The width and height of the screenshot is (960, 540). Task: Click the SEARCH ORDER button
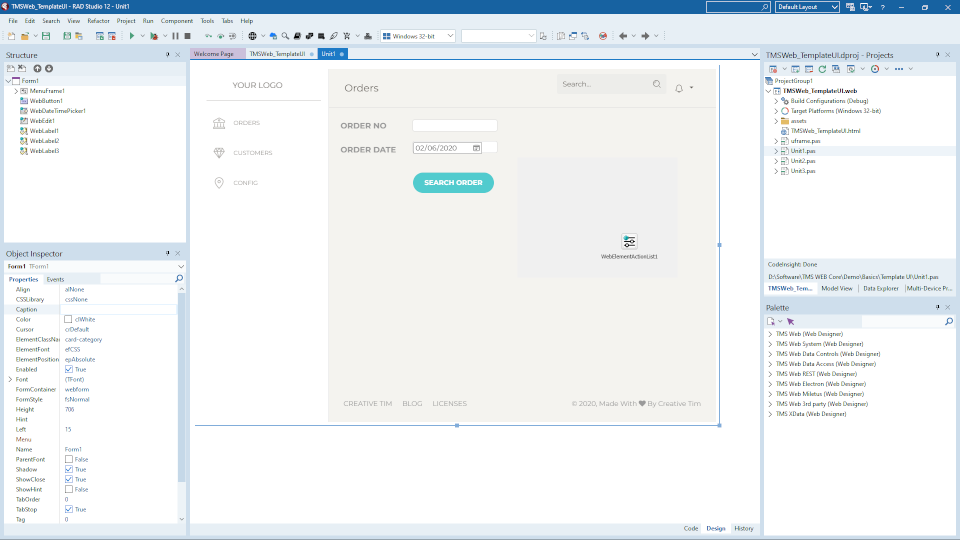[453, 182]
